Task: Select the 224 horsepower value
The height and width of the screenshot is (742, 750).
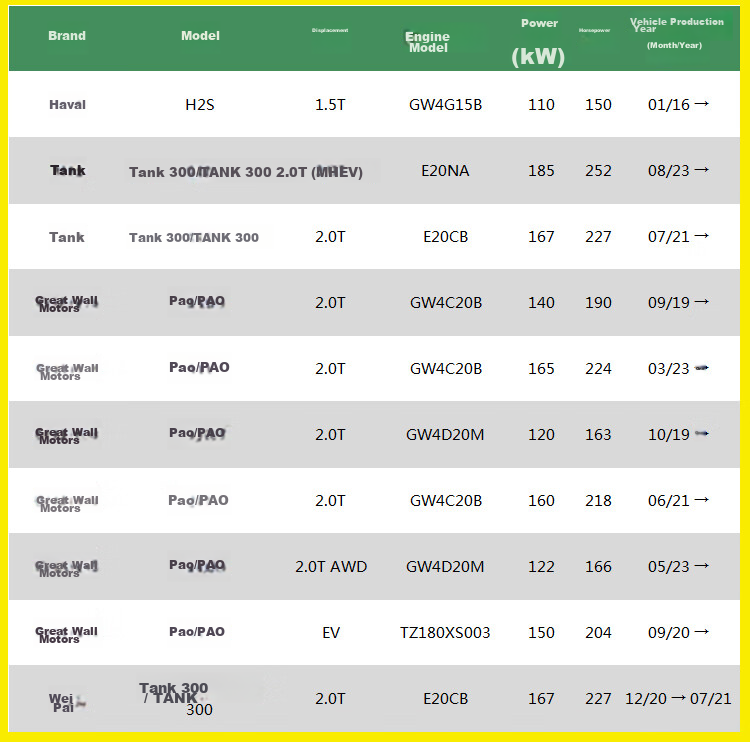Action: pyautogui.click(x=598, y=369)
